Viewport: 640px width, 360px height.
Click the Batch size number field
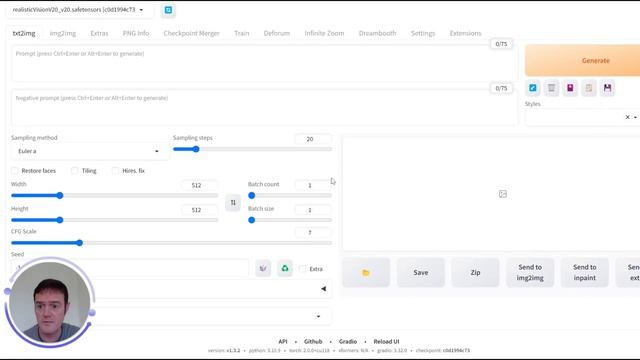313,210
